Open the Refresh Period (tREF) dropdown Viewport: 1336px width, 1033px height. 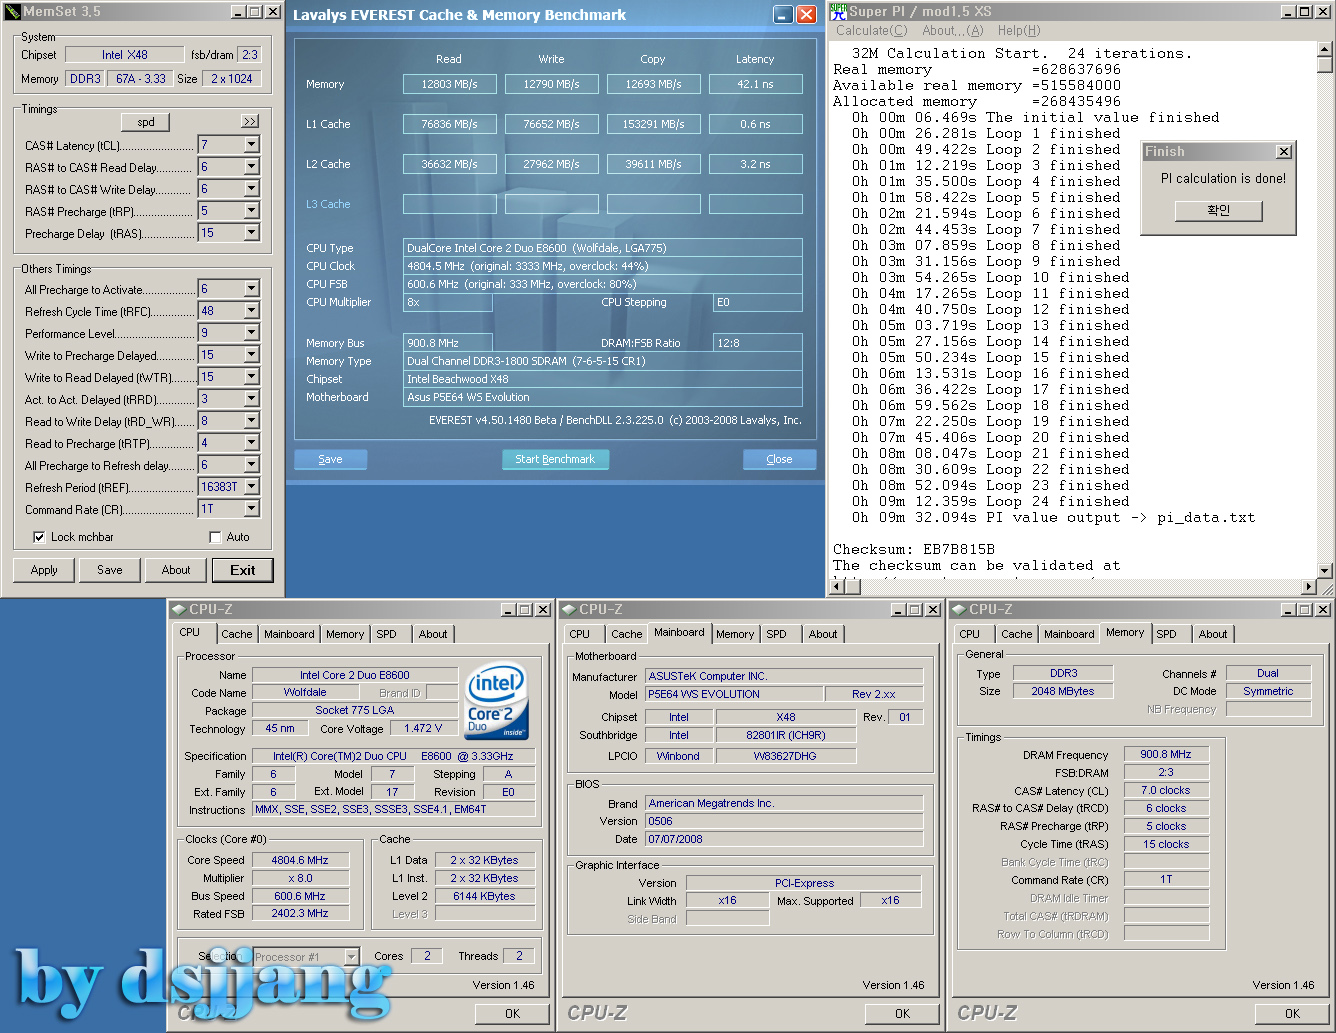coord(251,487)
